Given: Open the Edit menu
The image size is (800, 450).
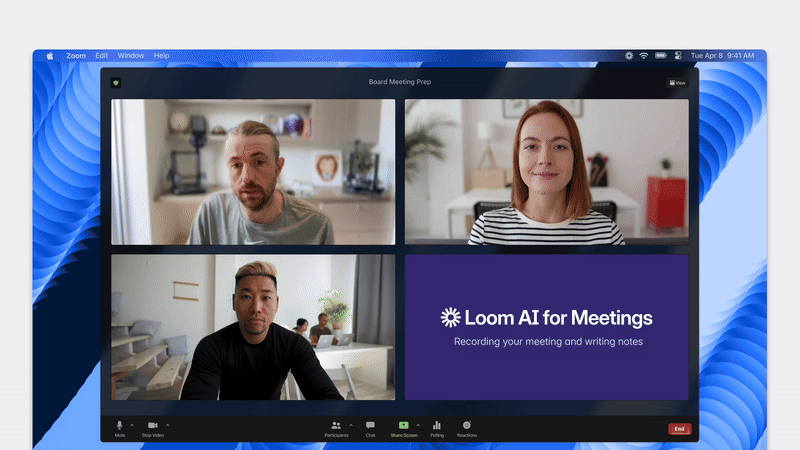Looking at the screenshot, I should click(102, 56).
